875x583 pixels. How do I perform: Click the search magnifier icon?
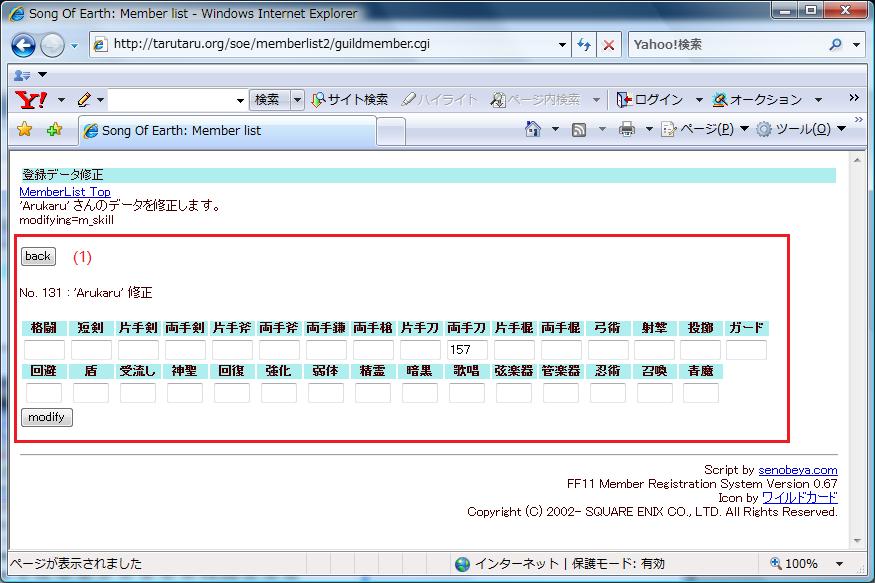836,45
